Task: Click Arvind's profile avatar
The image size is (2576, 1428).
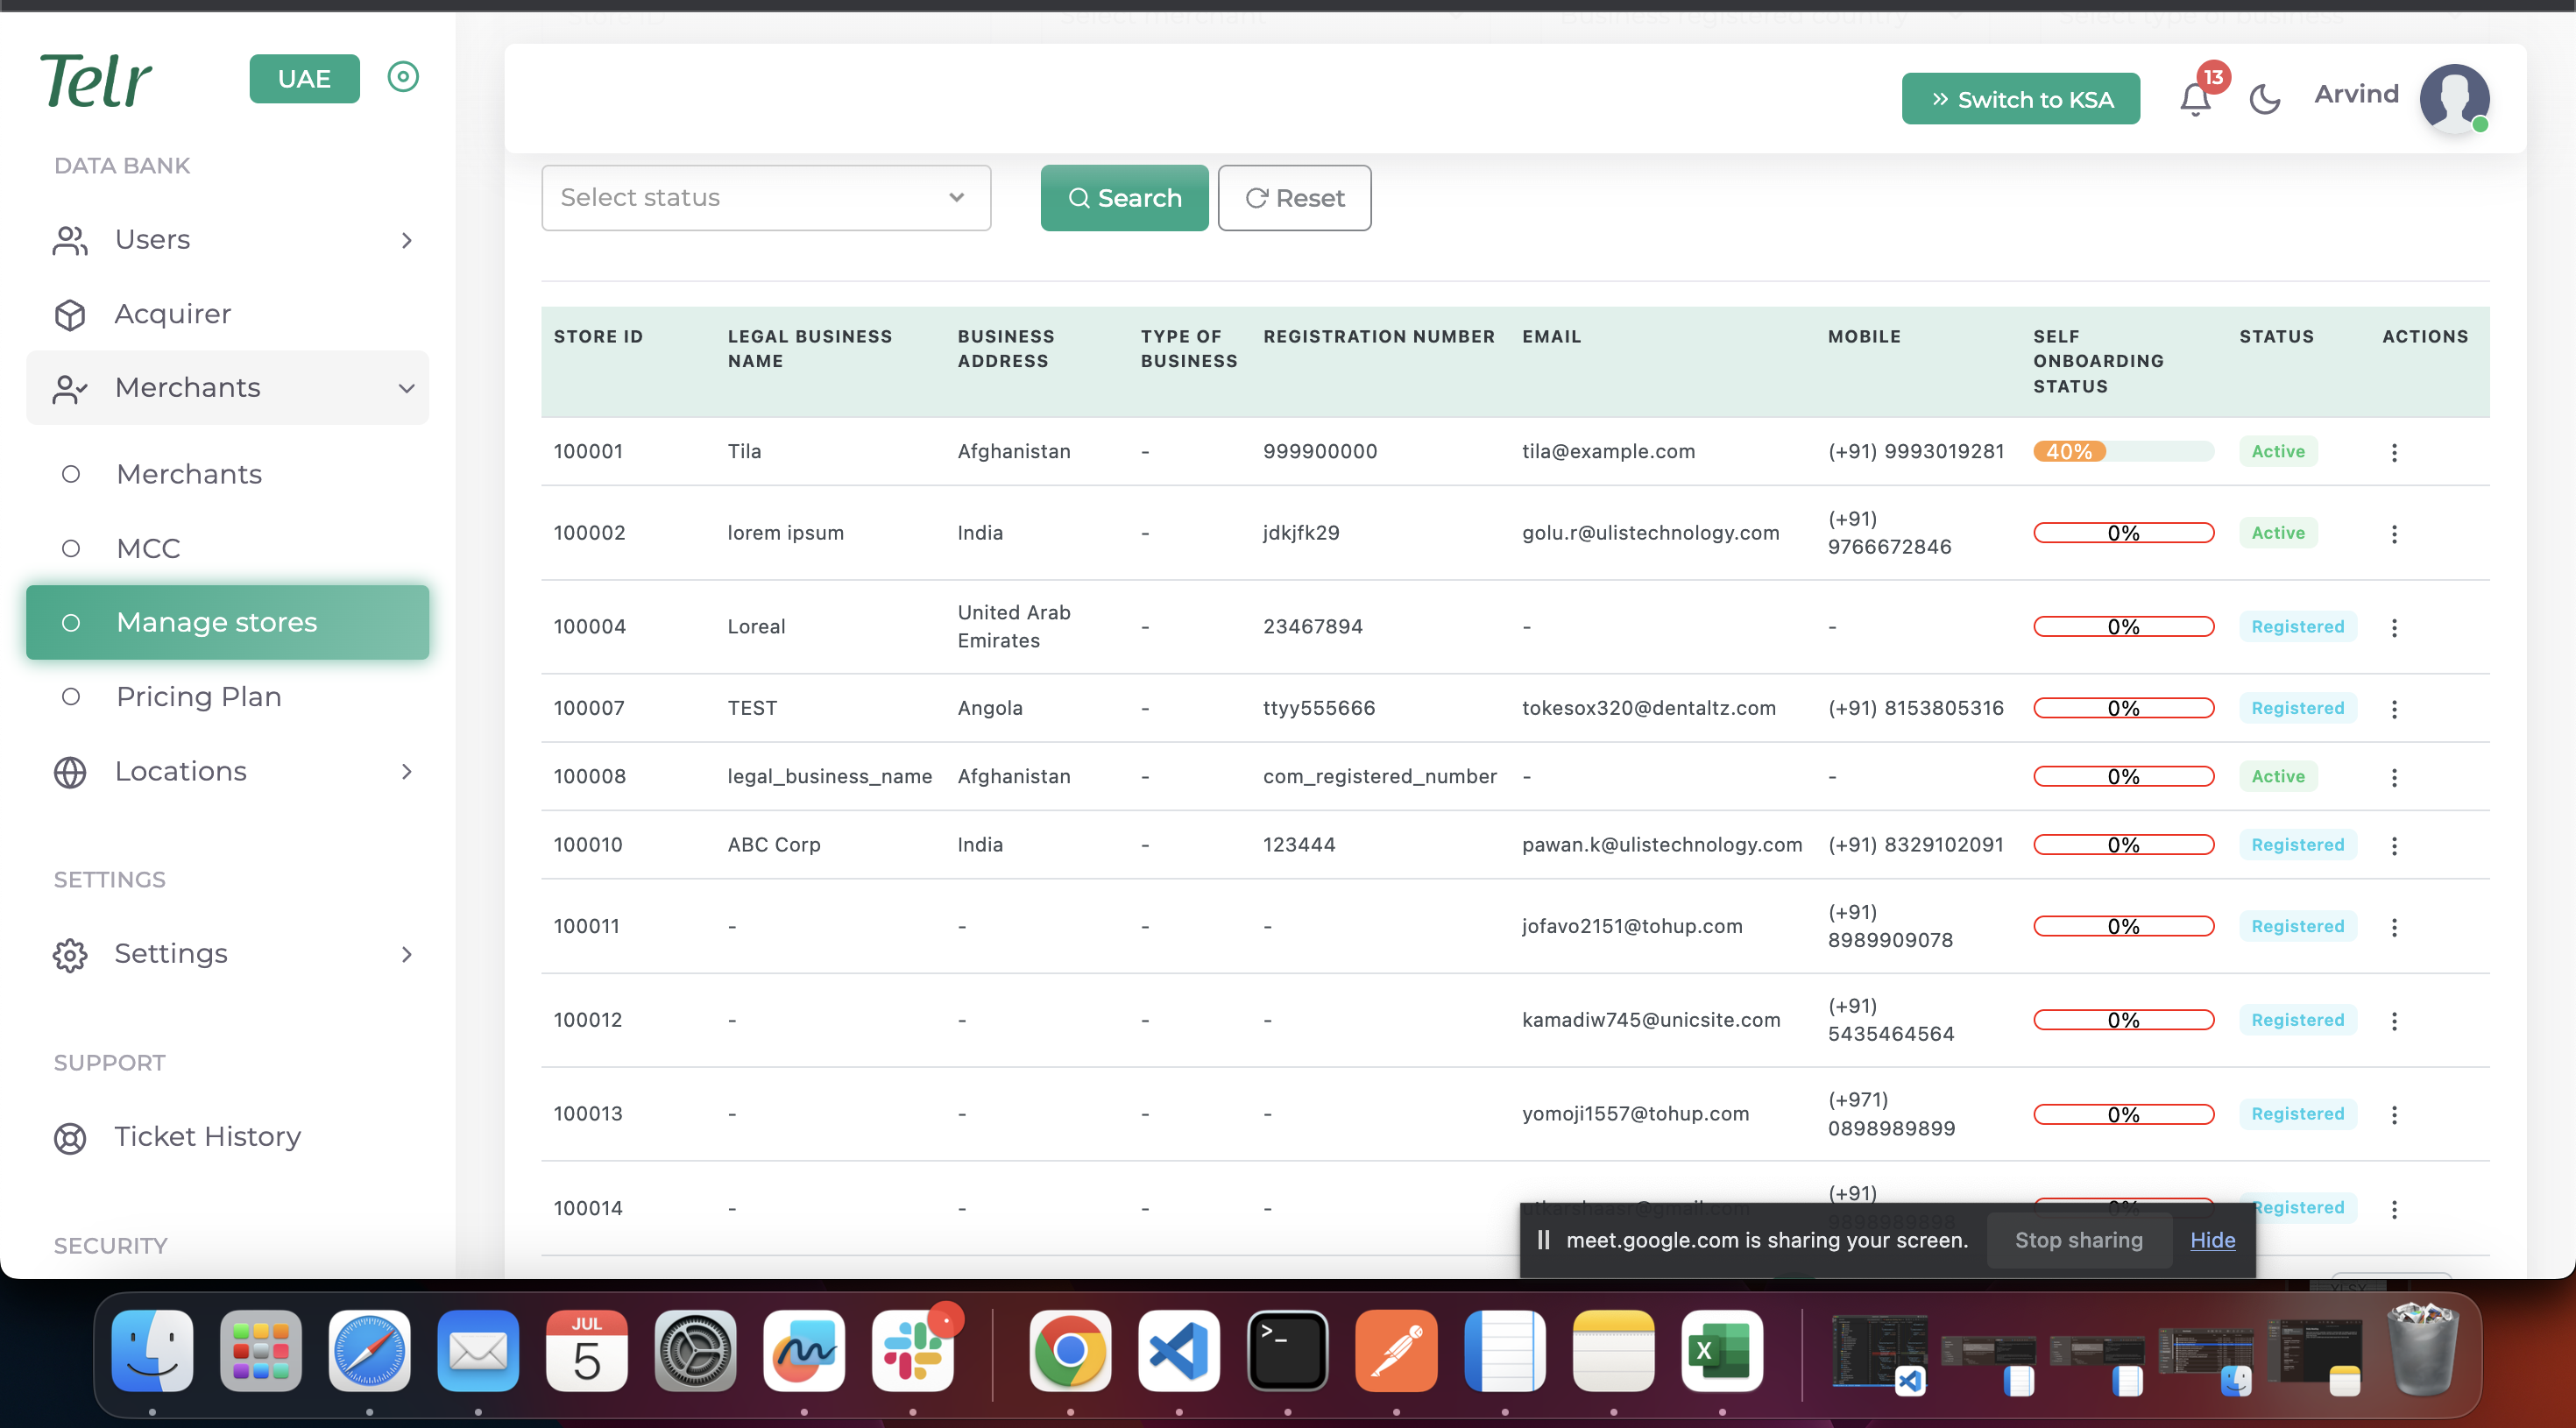Action: click(2453, 98)
